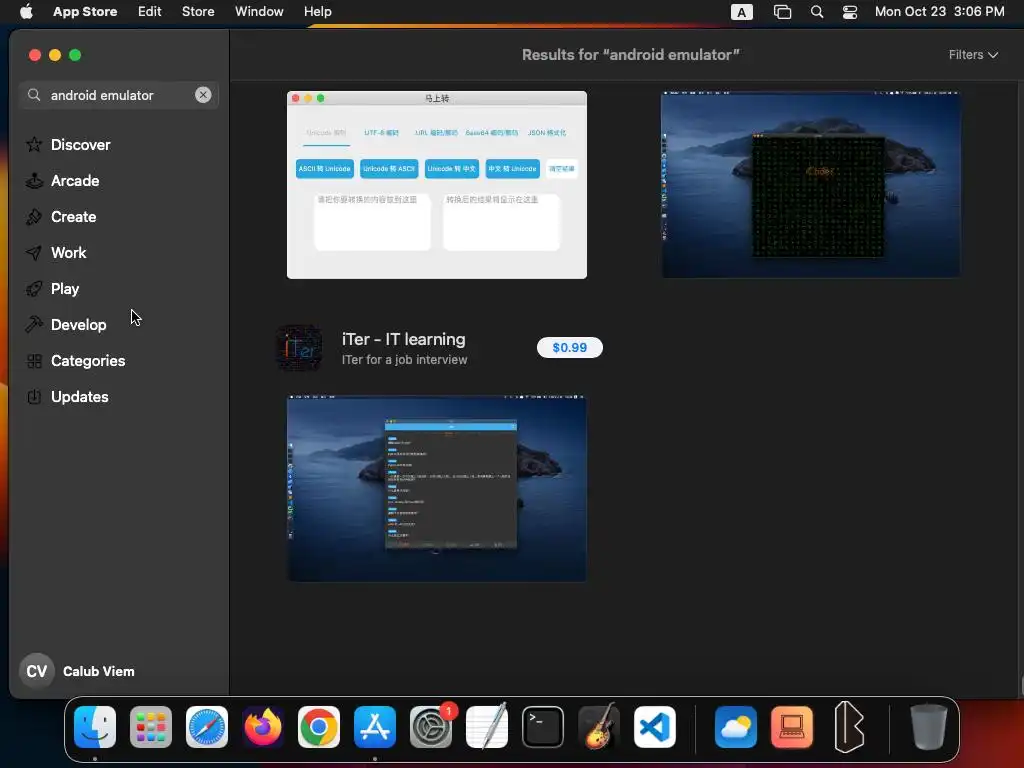Open System Settings from the Dock
The image size is (1024, 768).
click(x=431, y=727)
